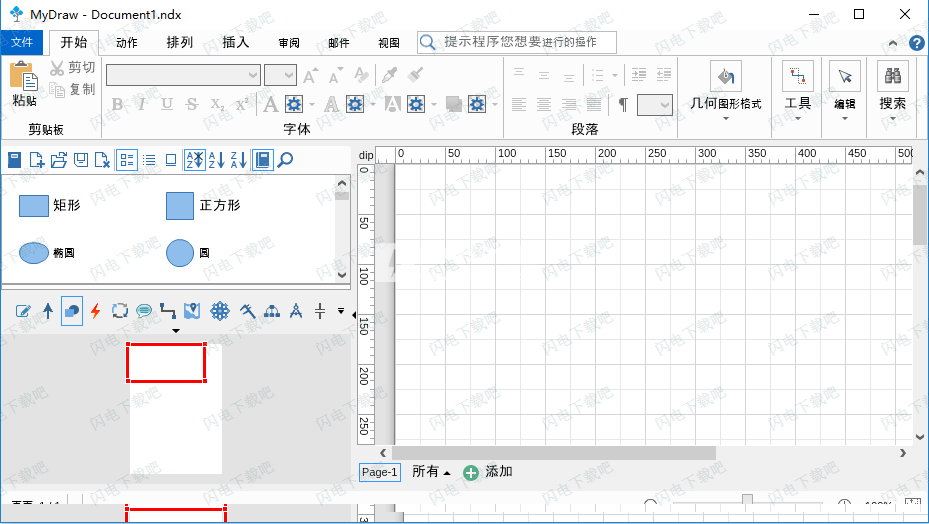Open the help question mark icon
Viewport: 929px width, 524px height.
tap(917, 43)
